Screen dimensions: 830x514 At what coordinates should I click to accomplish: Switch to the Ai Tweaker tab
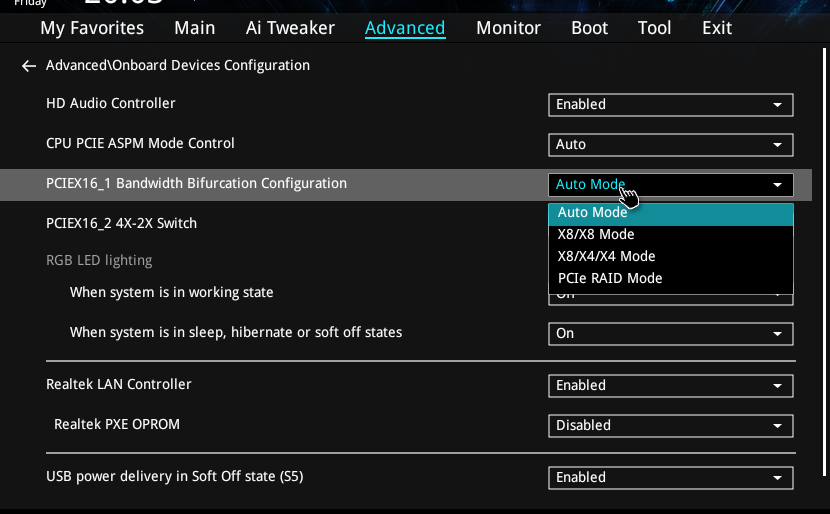pos(289,28)
